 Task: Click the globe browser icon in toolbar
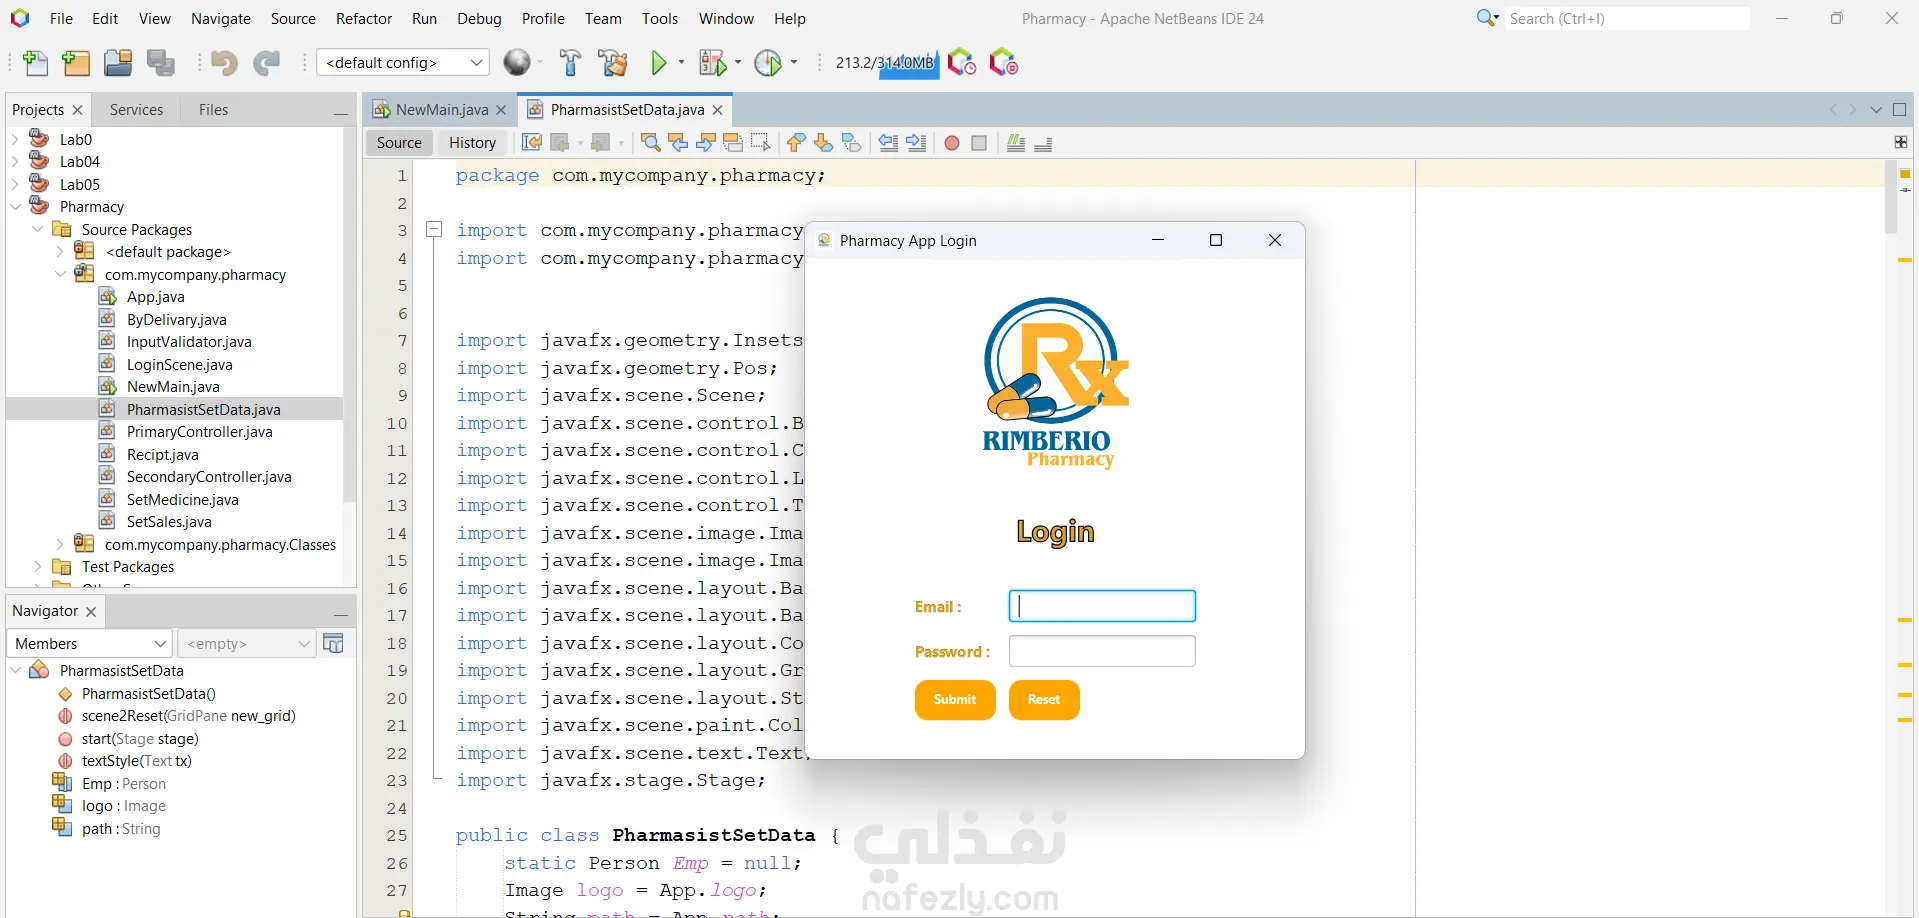pyautogui.click(x=517, y=62)
